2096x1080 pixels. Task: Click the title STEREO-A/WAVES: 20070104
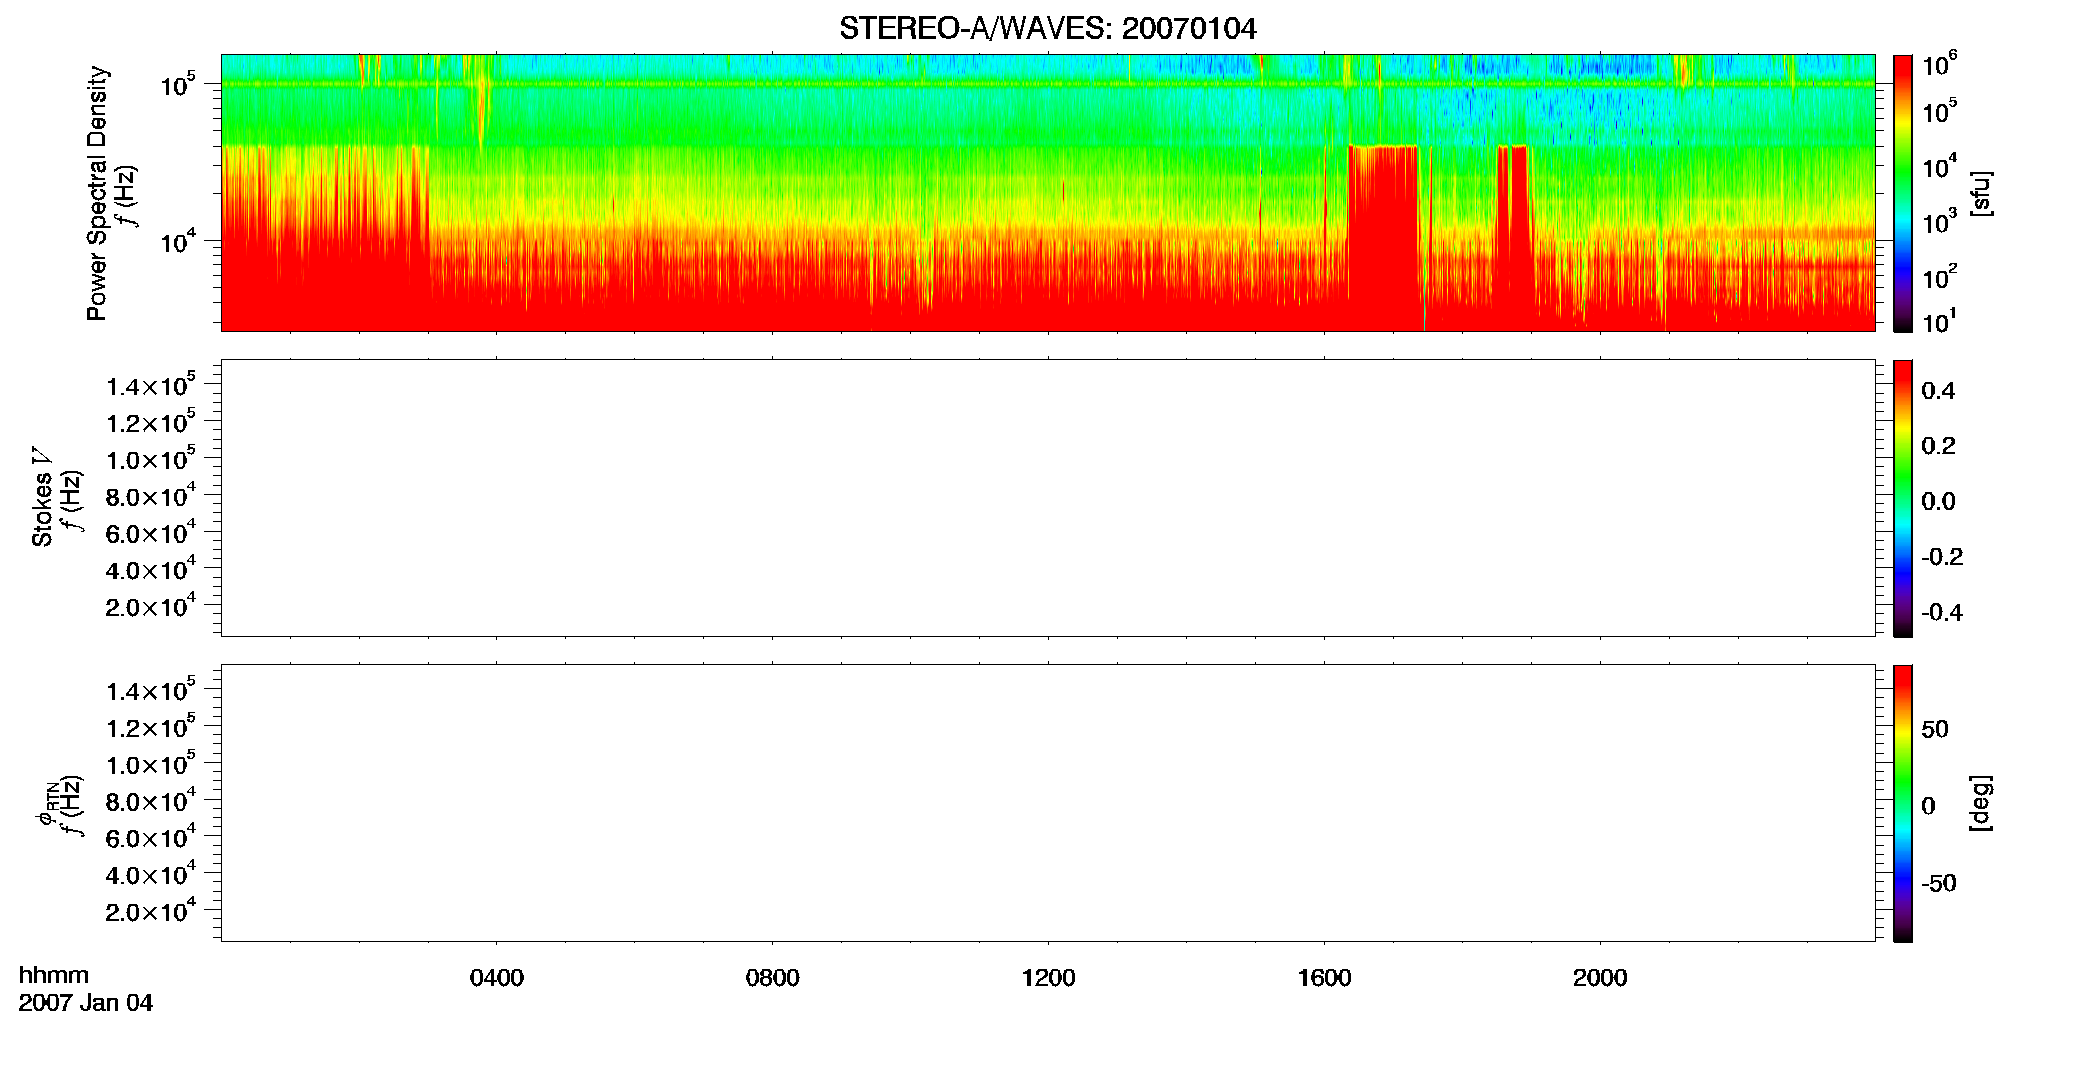click(1047, 29)
